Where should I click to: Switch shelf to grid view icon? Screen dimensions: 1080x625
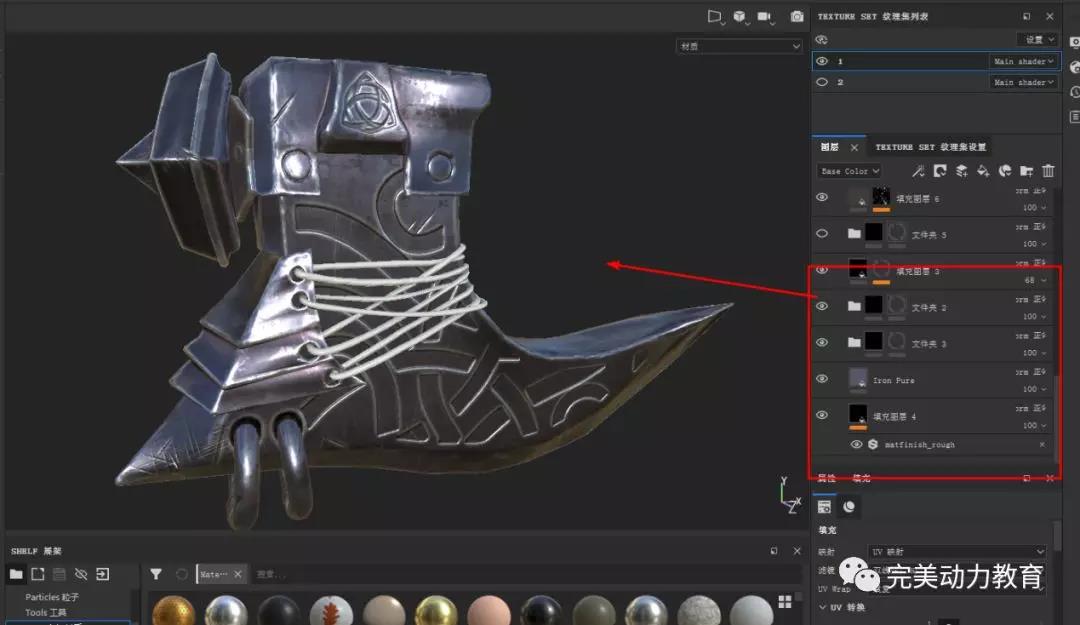[785, 601]
